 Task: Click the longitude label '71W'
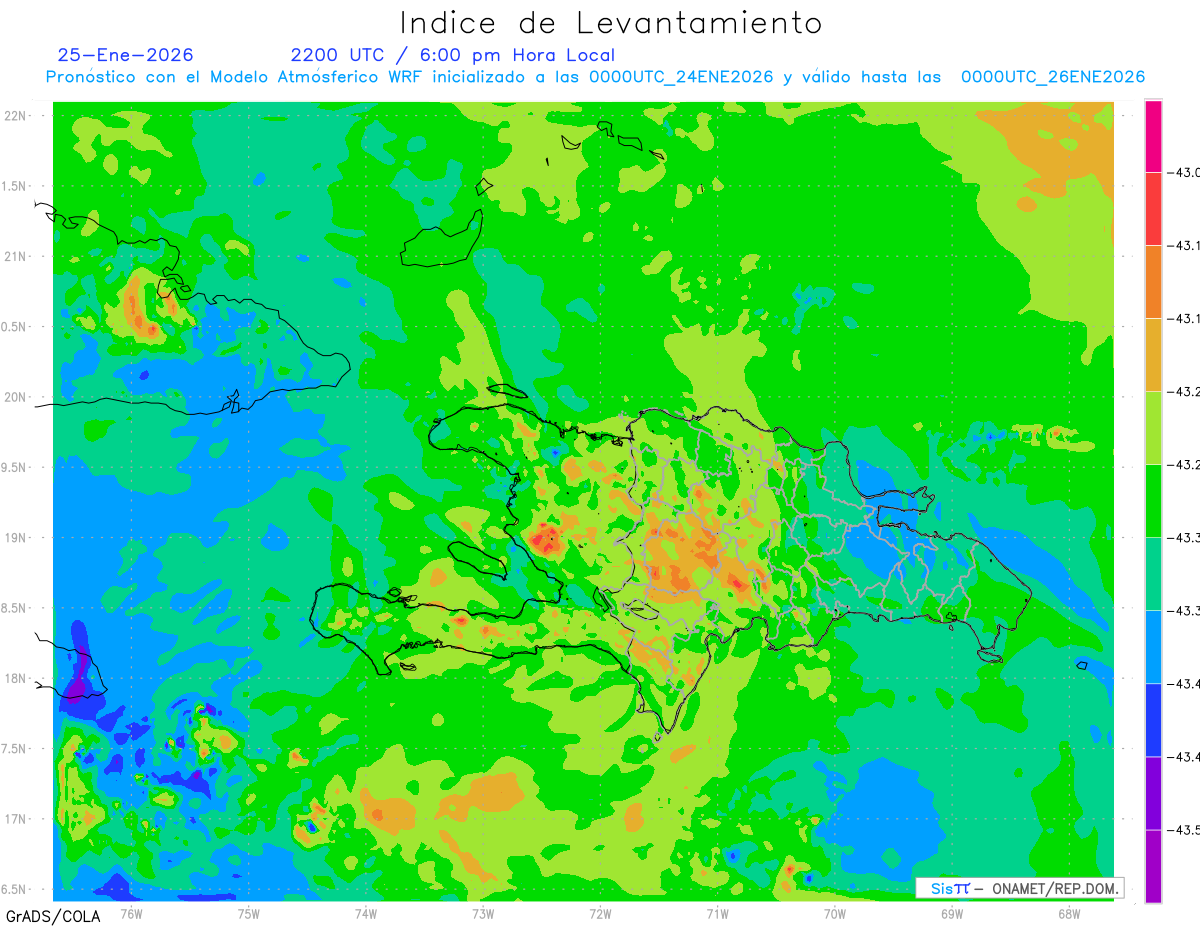(717, 912)
